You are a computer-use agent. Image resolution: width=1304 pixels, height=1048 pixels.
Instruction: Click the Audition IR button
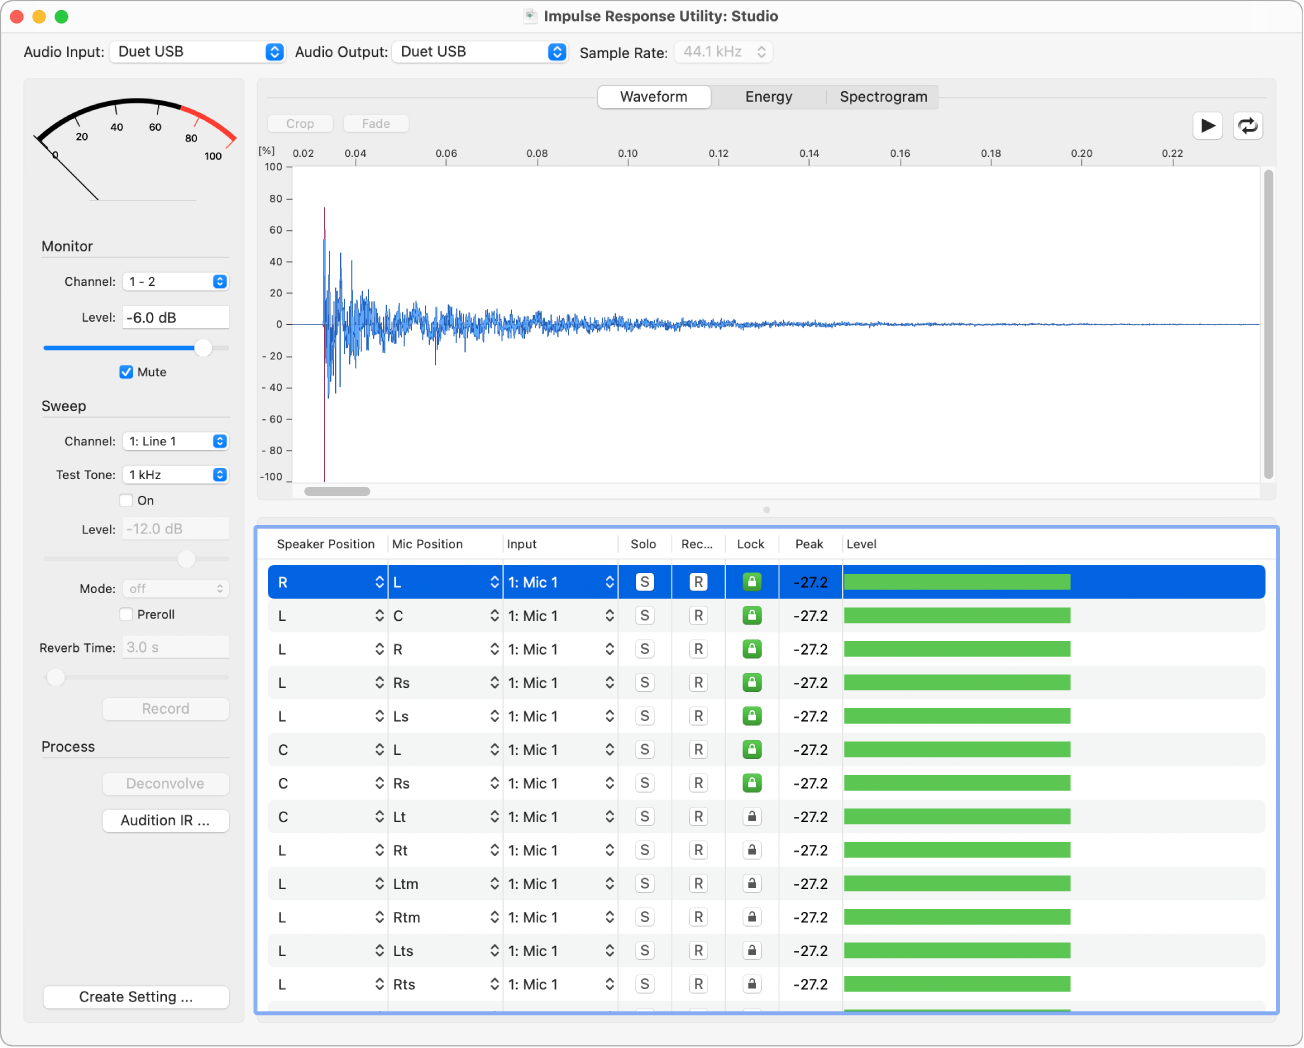[165, 821]
